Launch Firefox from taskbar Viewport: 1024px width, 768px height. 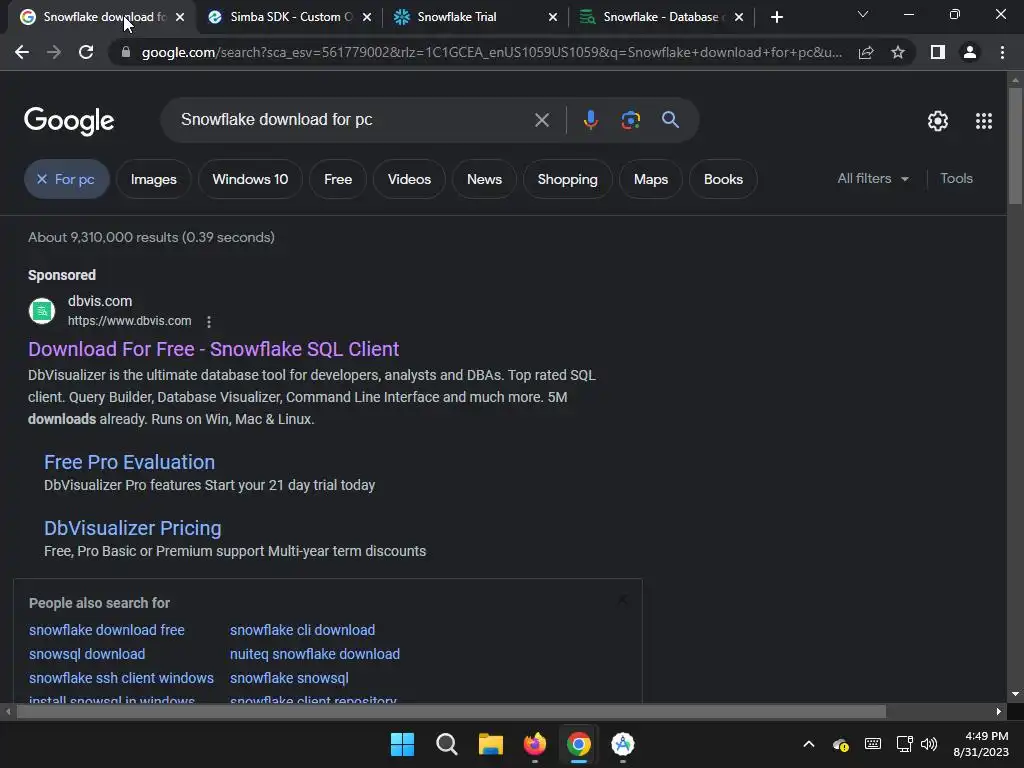click(535, 744)
